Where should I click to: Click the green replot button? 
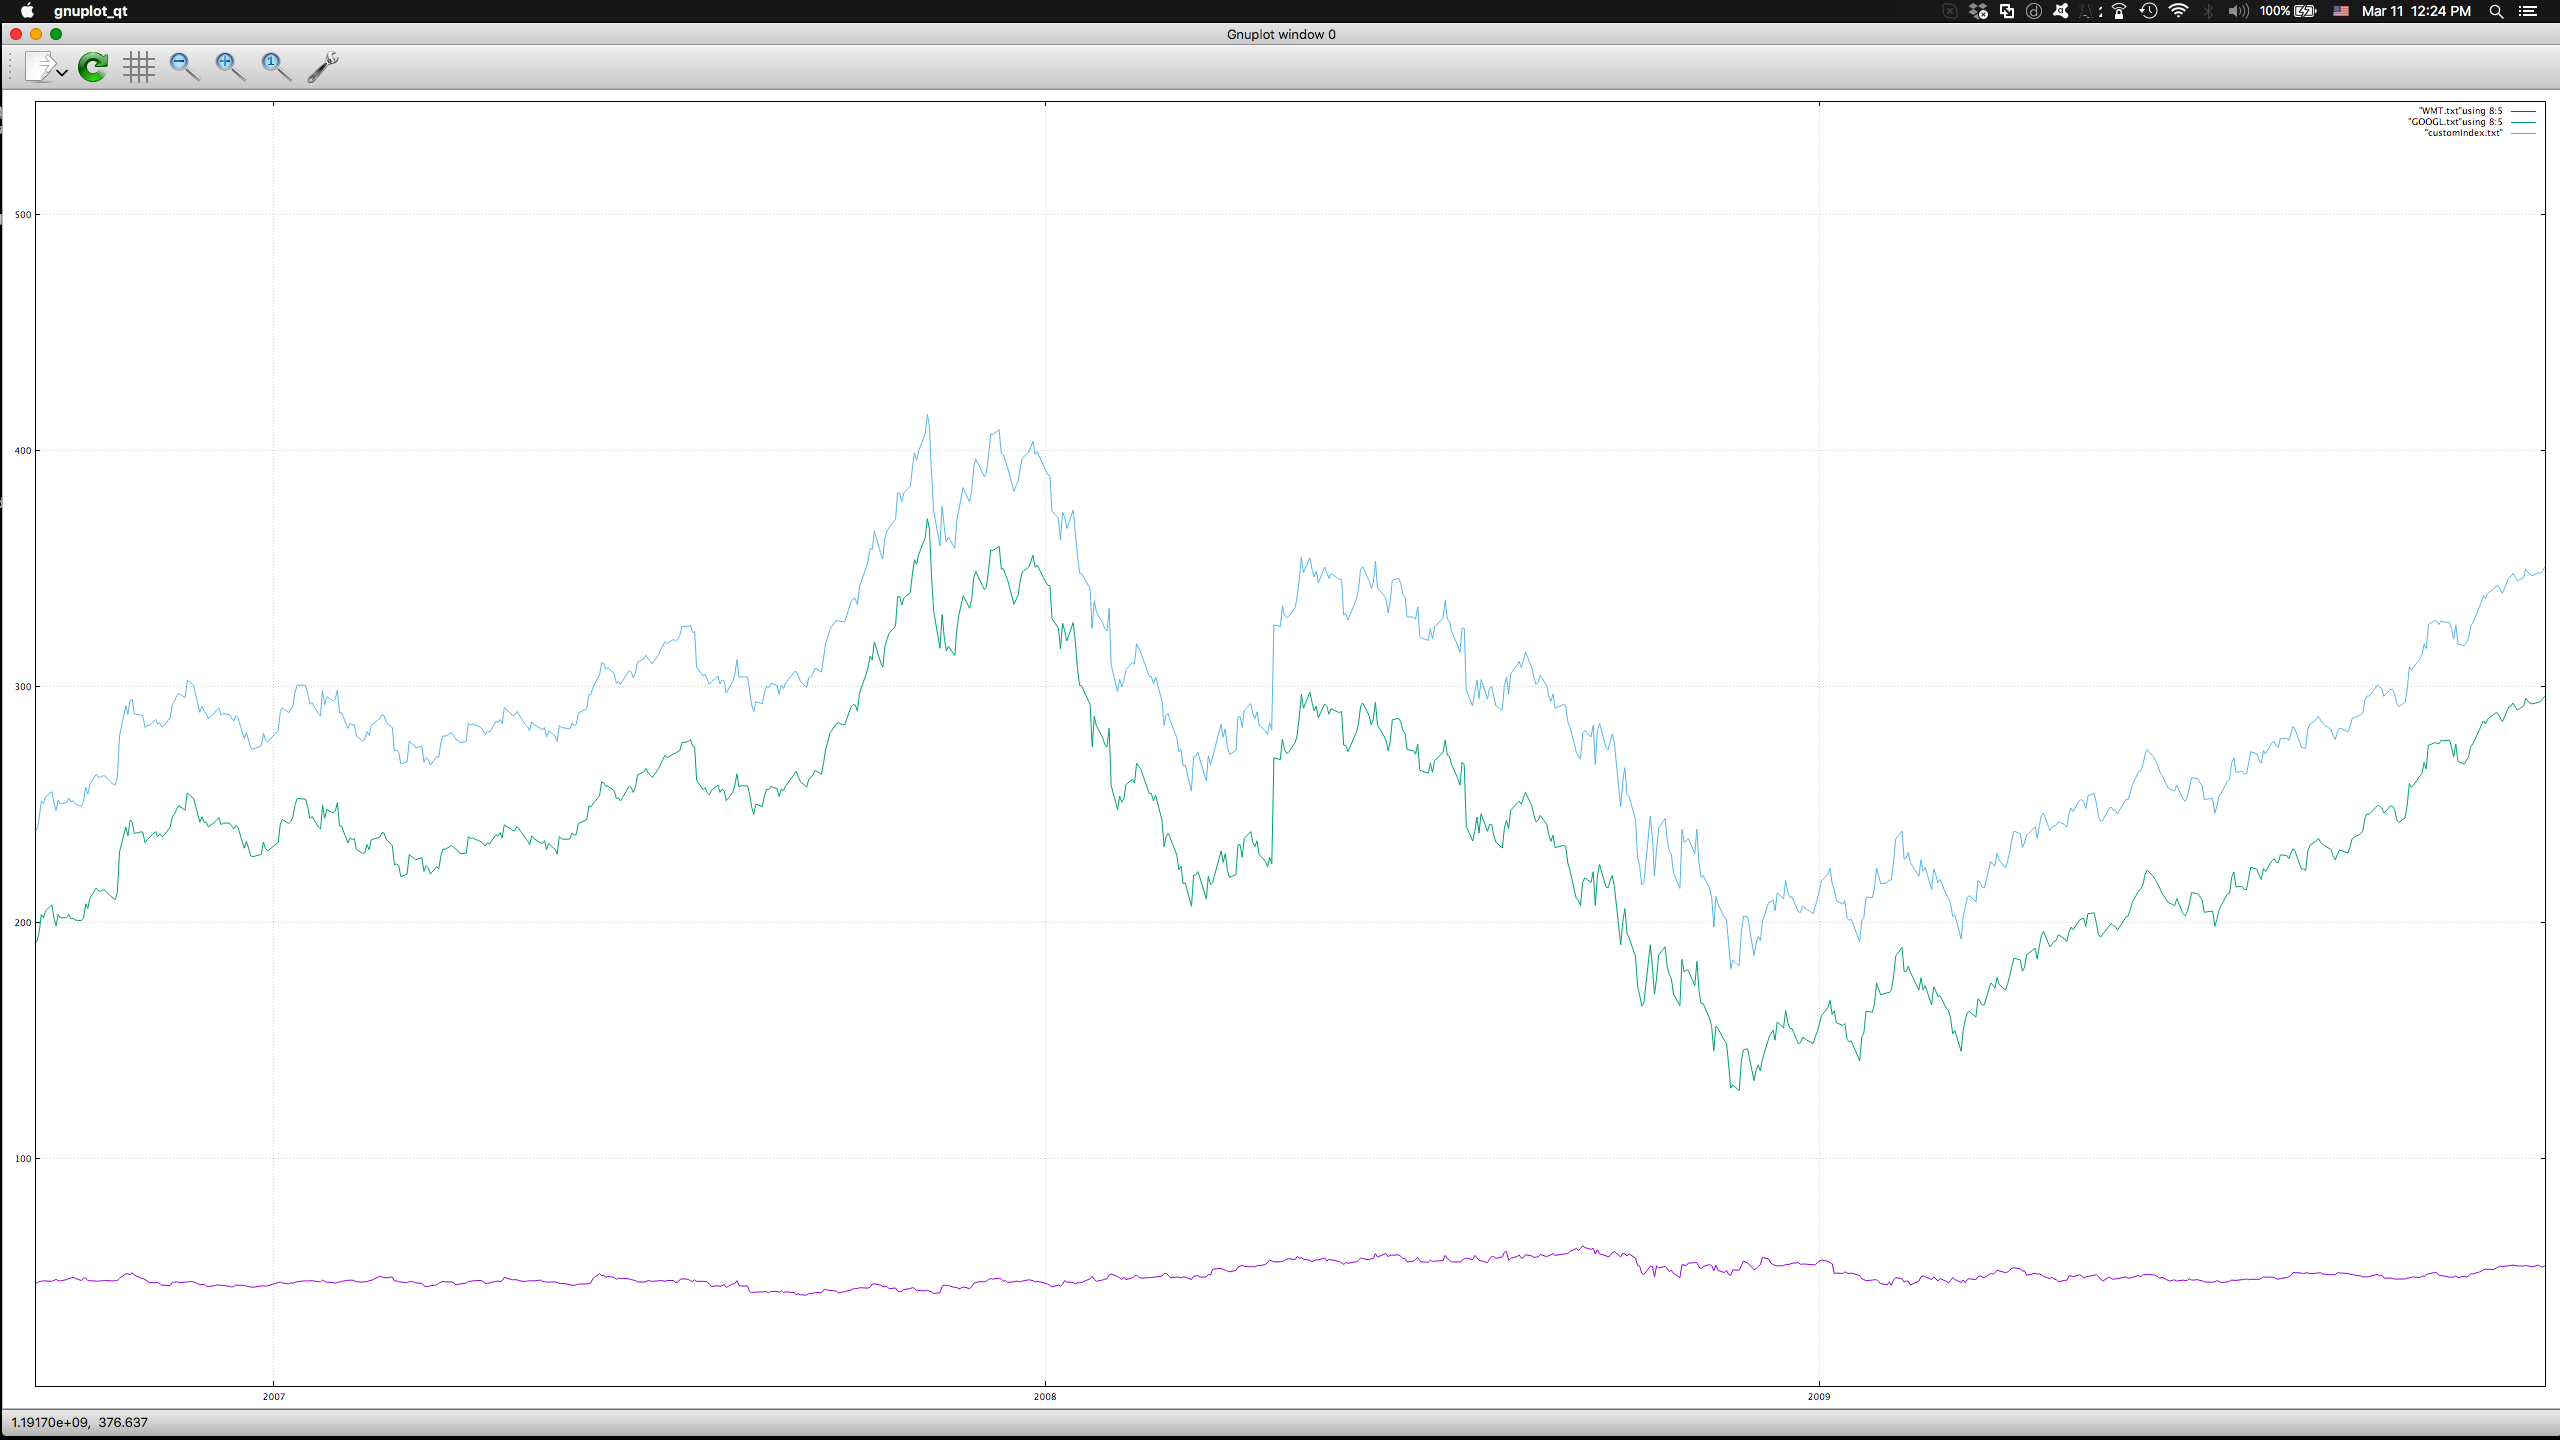click(93, 67)
